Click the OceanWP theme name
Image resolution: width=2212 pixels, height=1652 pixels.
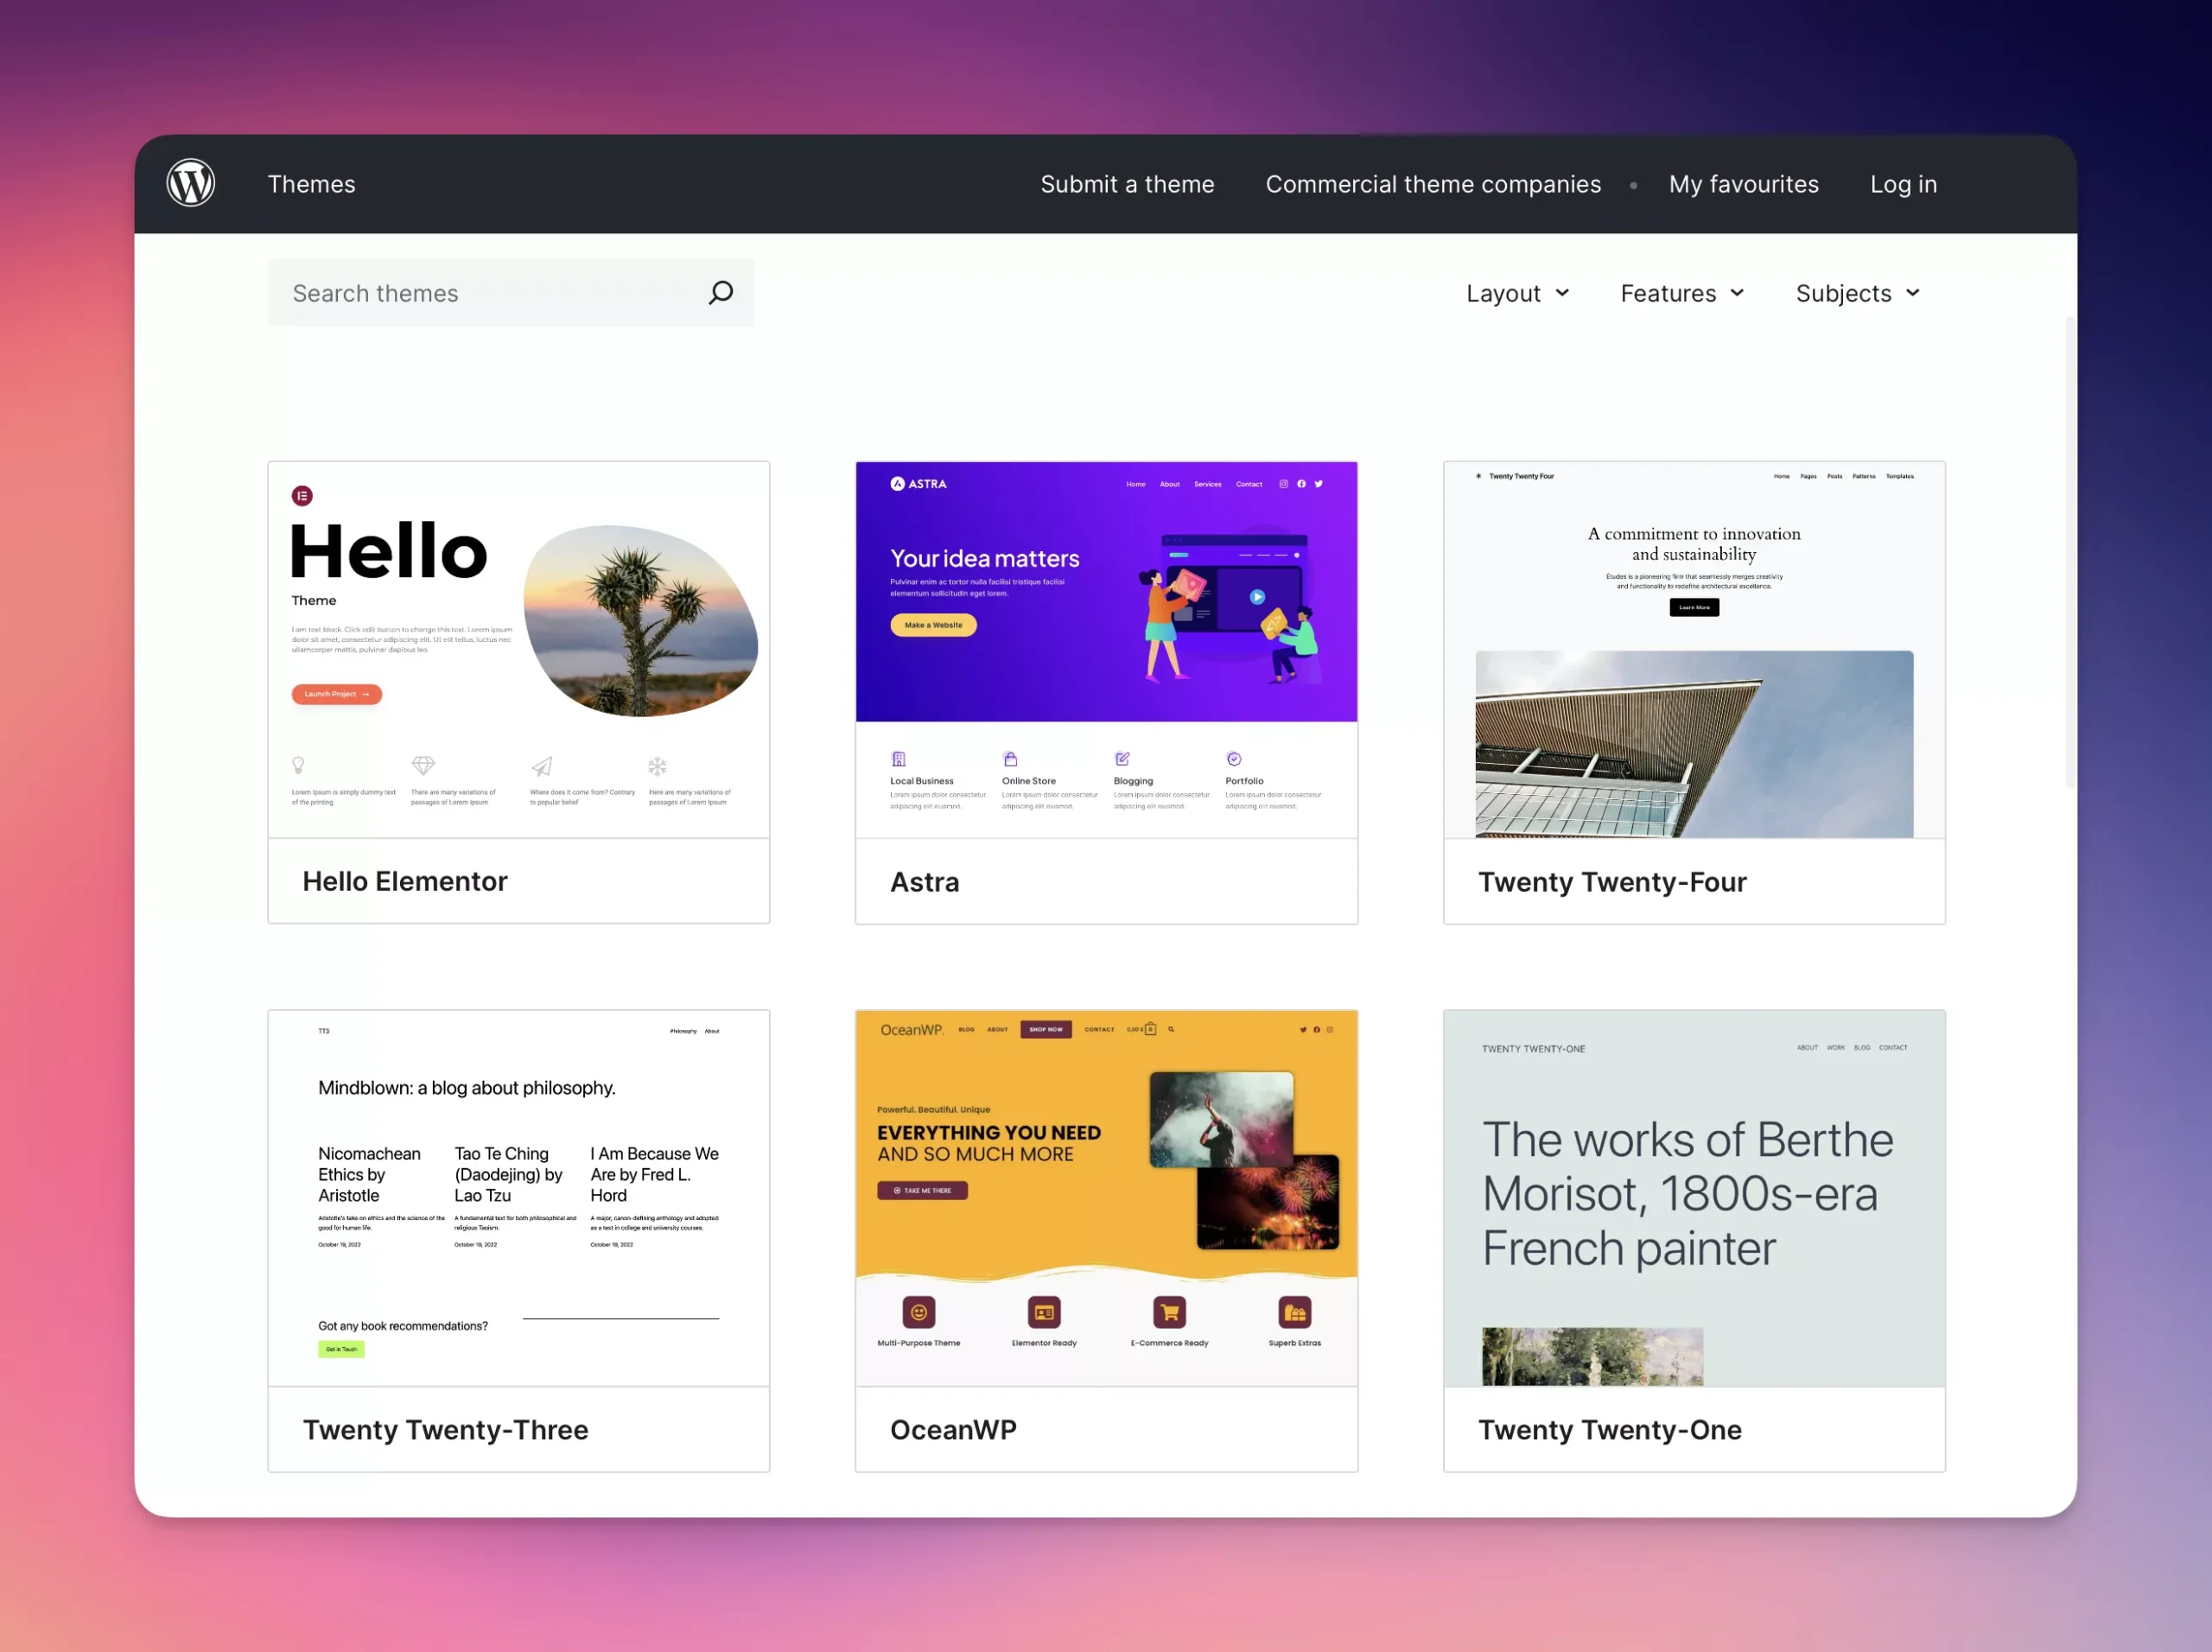[953, 1430]
